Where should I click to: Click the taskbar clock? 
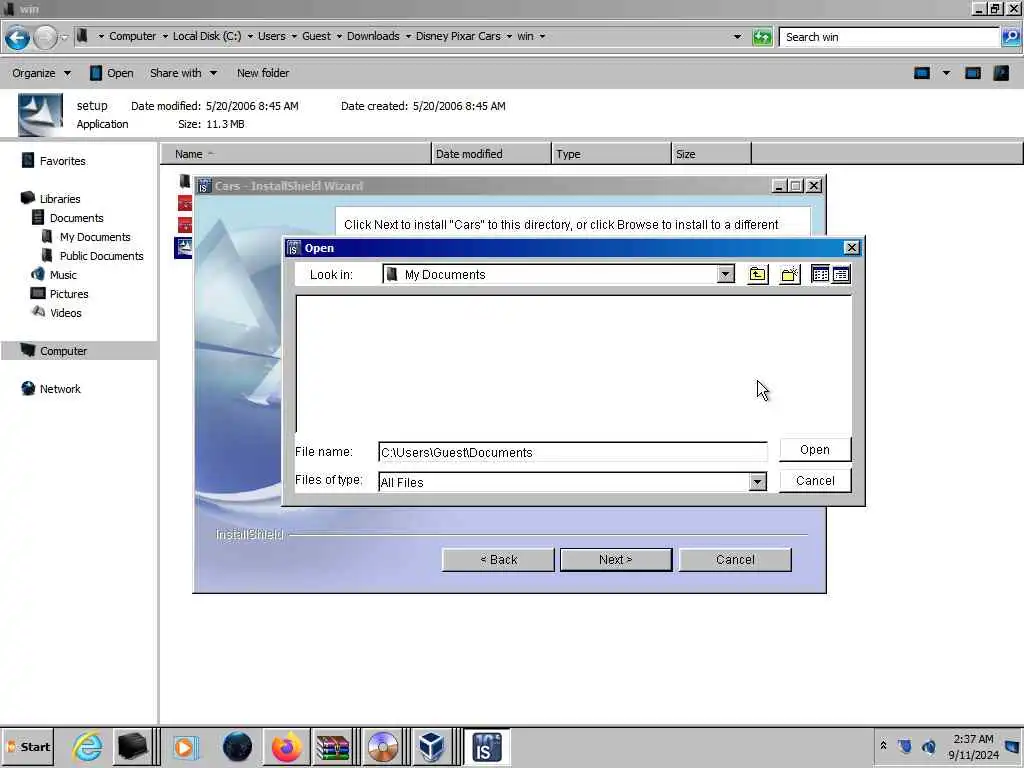(x=973, y=747)
